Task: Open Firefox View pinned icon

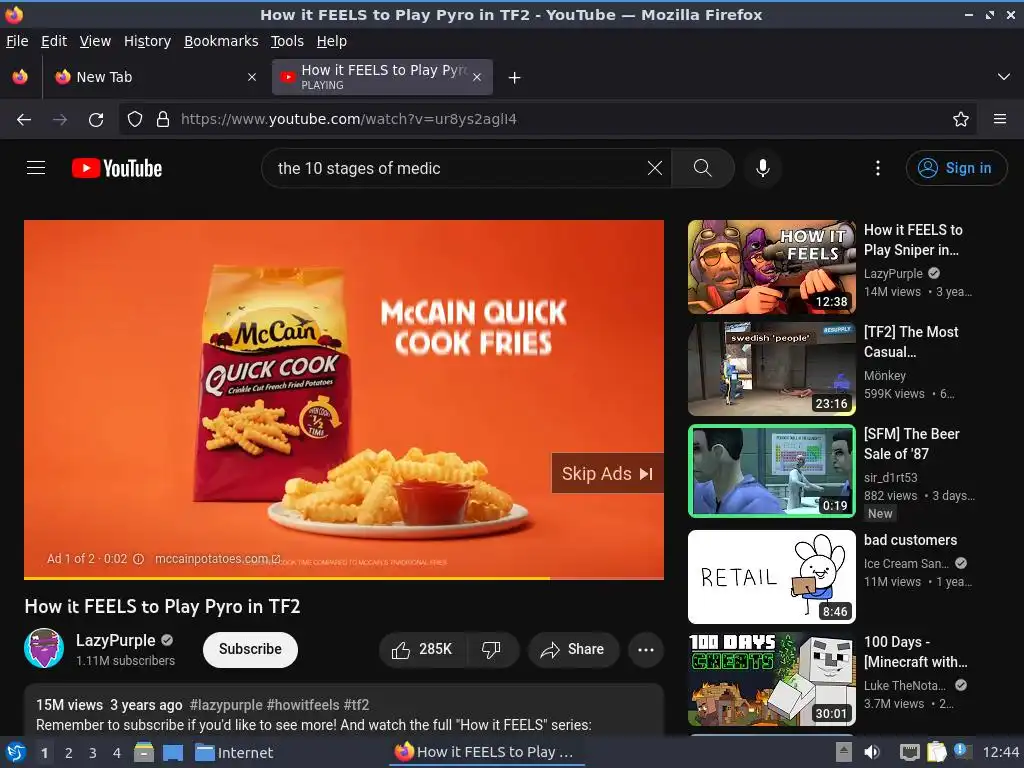Action: 20,77
